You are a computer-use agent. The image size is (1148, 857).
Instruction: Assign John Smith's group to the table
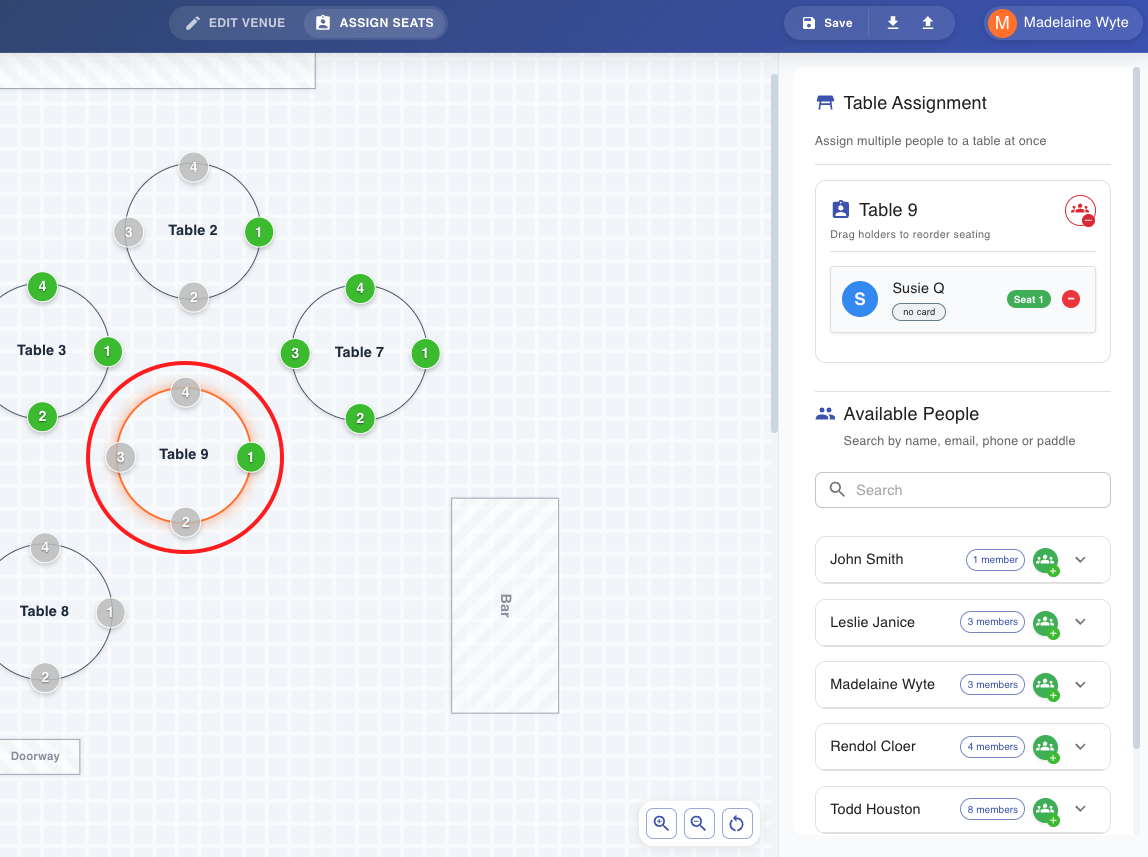coord(1046,561)
